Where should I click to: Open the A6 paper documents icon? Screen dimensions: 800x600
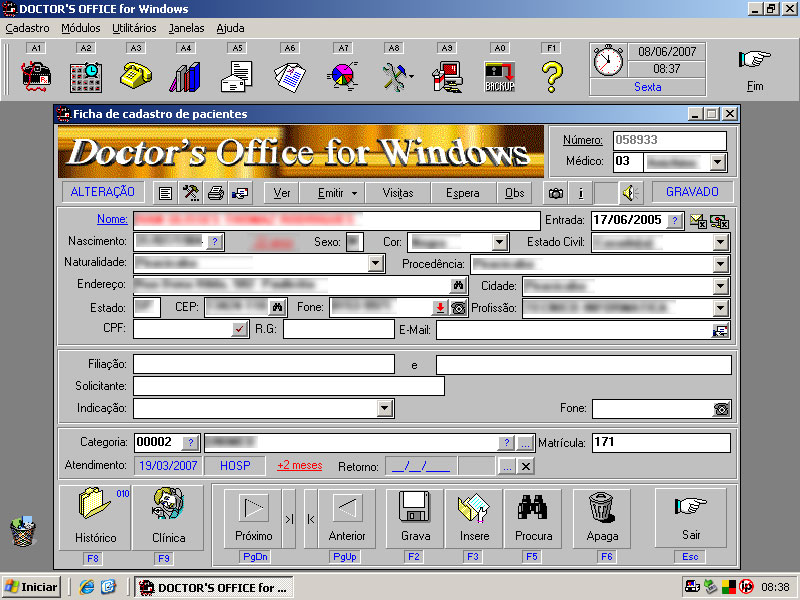289,77
